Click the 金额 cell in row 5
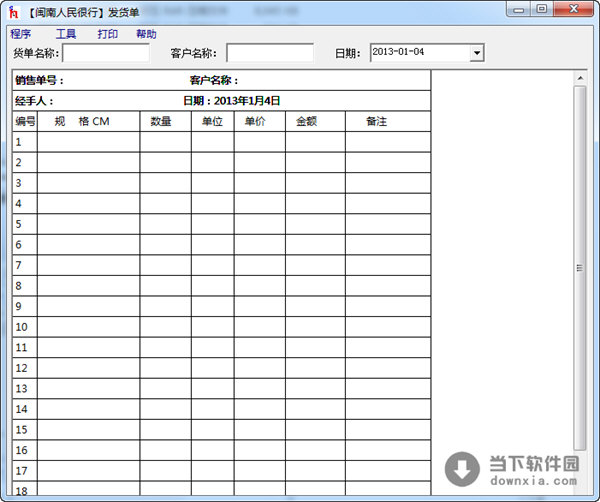Image resolution: width=600 pixels, height=502 pixels. pos(315,224)
